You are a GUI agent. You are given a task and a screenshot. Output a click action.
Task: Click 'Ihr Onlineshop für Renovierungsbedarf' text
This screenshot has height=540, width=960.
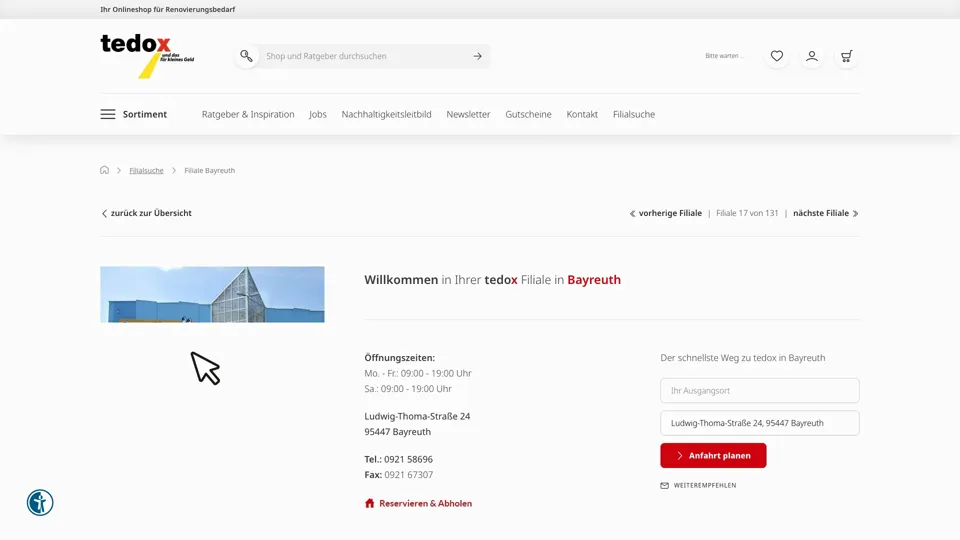pos(168,9)
